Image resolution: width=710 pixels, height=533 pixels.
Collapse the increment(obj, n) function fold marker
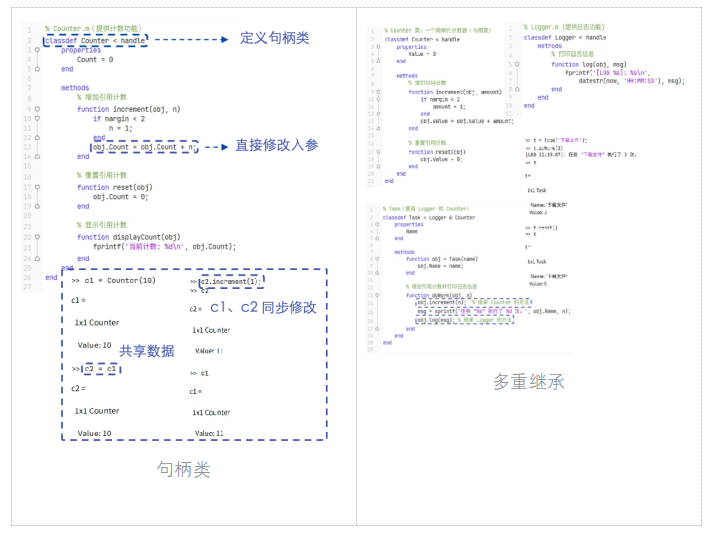(x=37, y=109)
